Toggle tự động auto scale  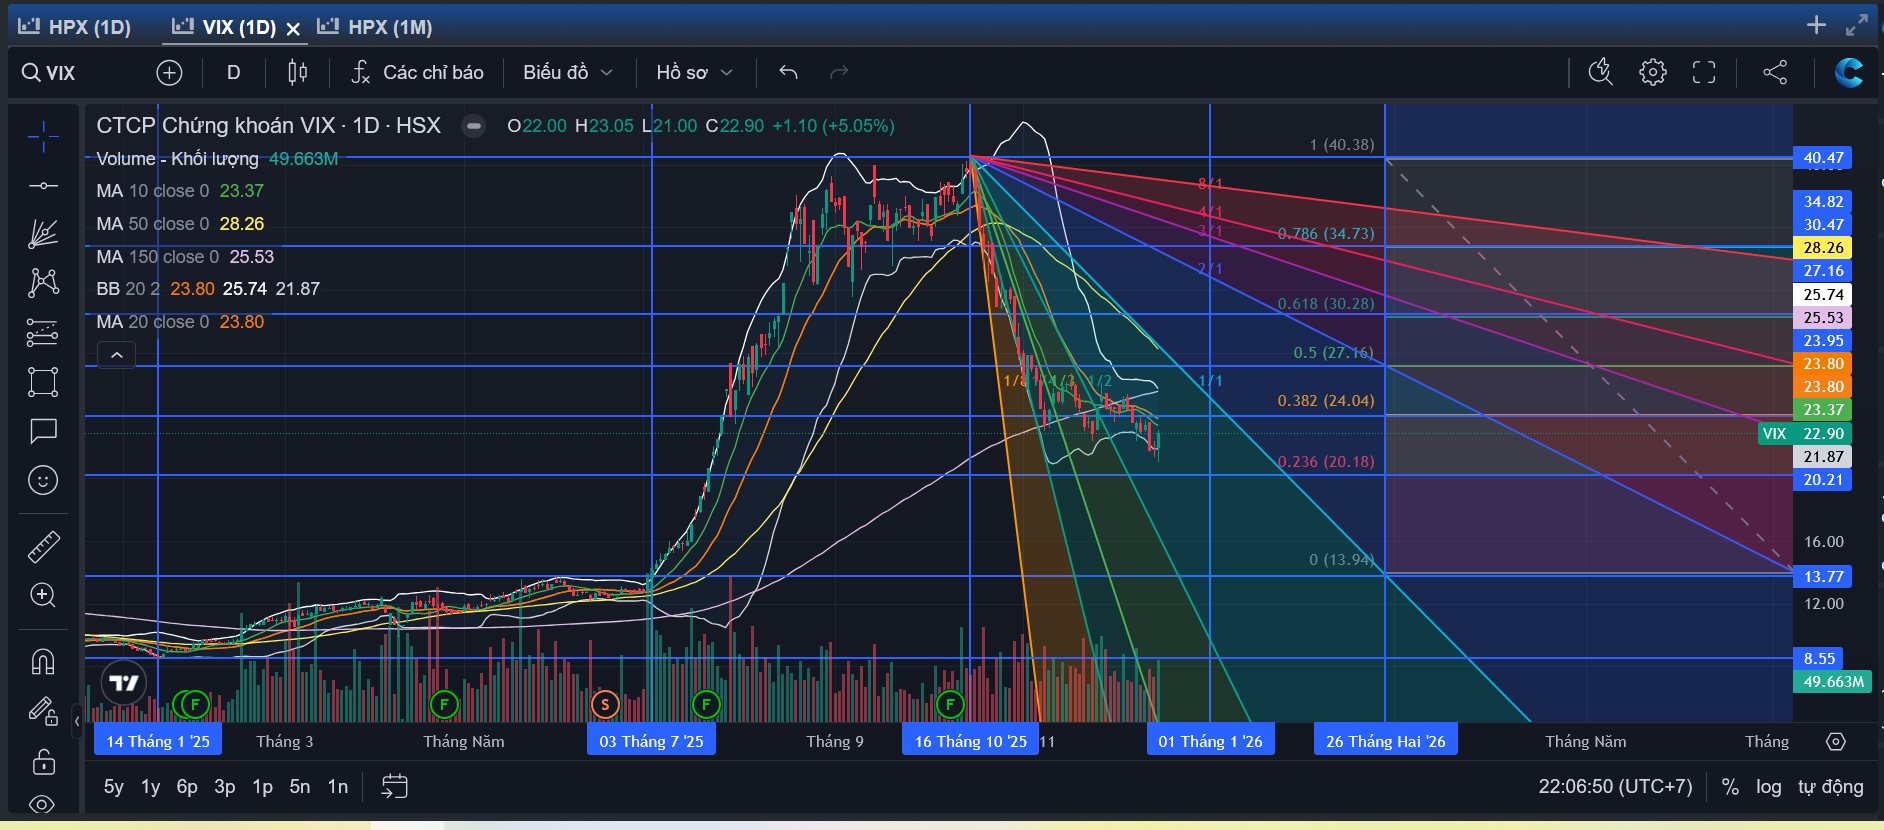1830,787
